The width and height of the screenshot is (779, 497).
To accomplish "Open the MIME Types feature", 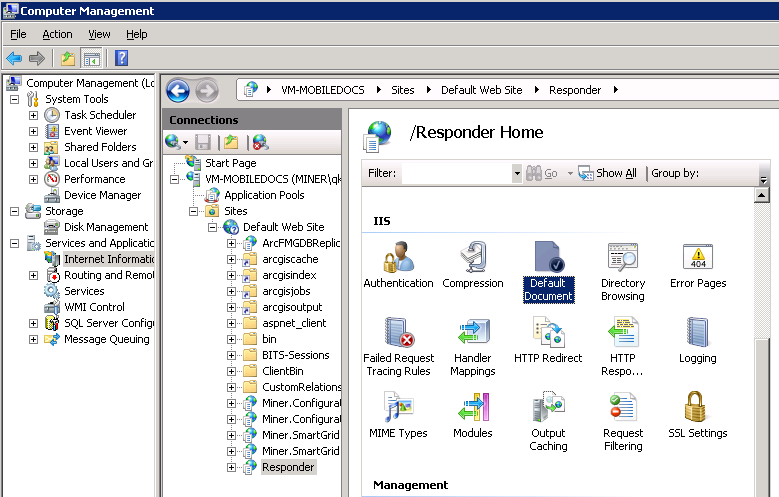I will (398, 409).
